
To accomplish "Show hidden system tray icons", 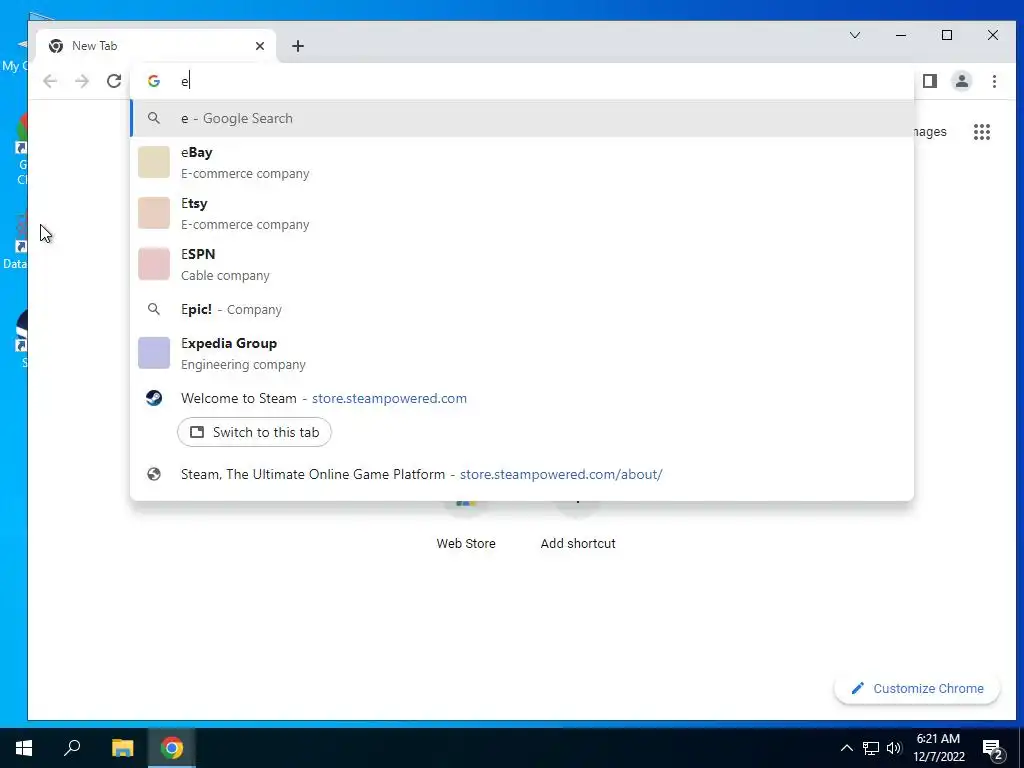I will pos(846,748).
